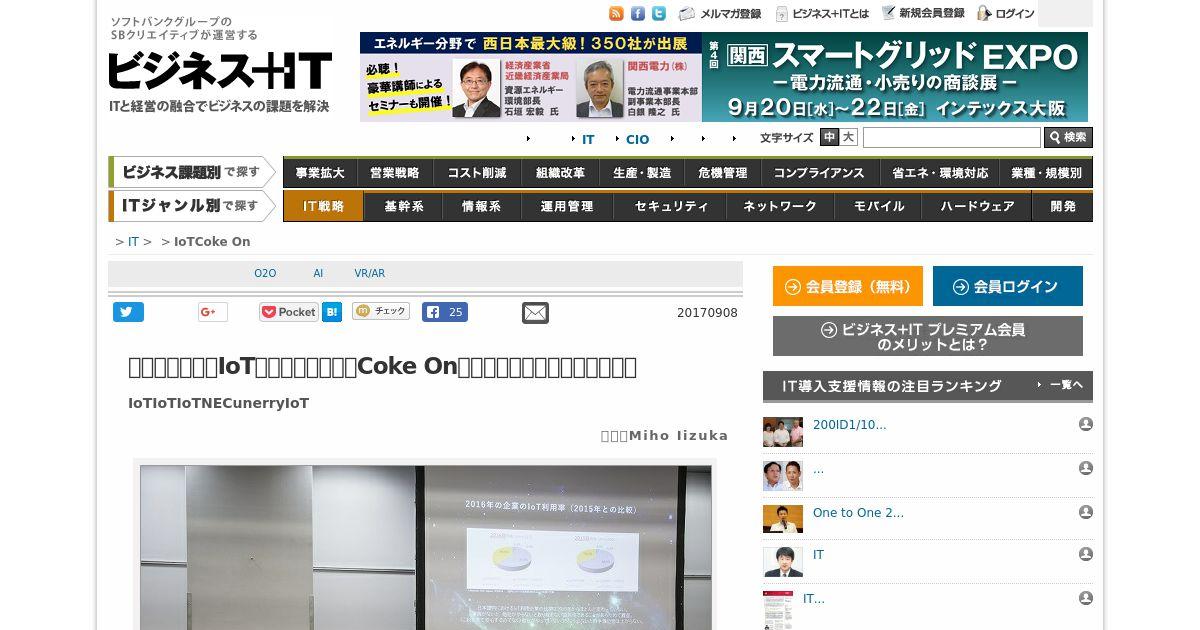Open 組織改革 menu item
The width and height of the screenshot is (1200, 630).
click(560, 173)
